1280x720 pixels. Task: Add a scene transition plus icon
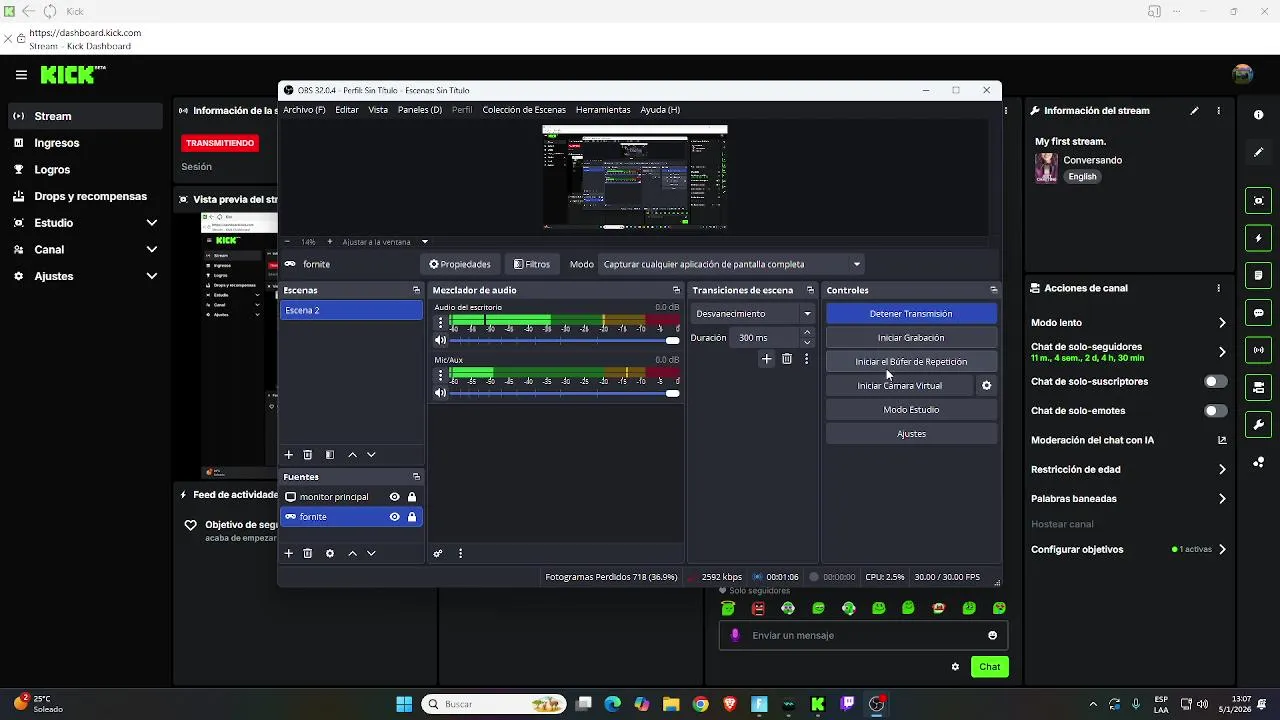[x=767, y=359]
